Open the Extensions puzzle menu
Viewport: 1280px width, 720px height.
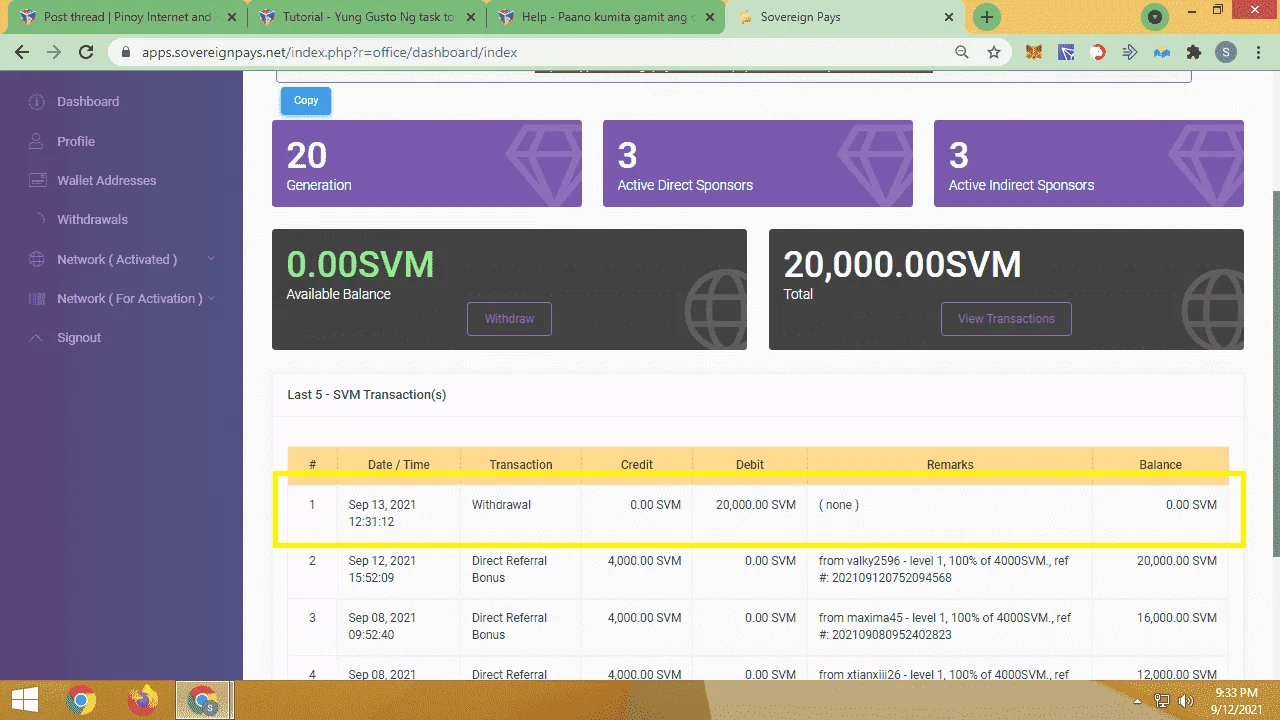tap(1193, 52)
